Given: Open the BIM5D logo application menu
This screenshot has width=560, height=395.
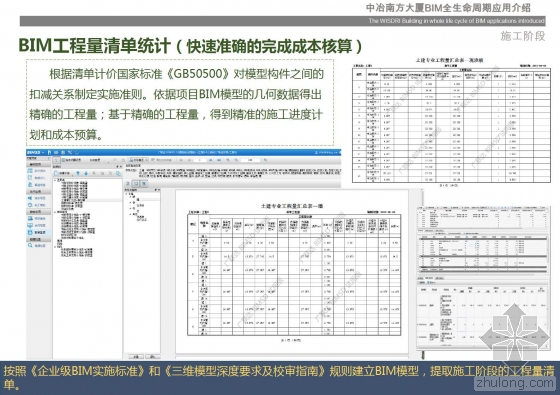Looking at the screenshot, I should click(35, 152).
